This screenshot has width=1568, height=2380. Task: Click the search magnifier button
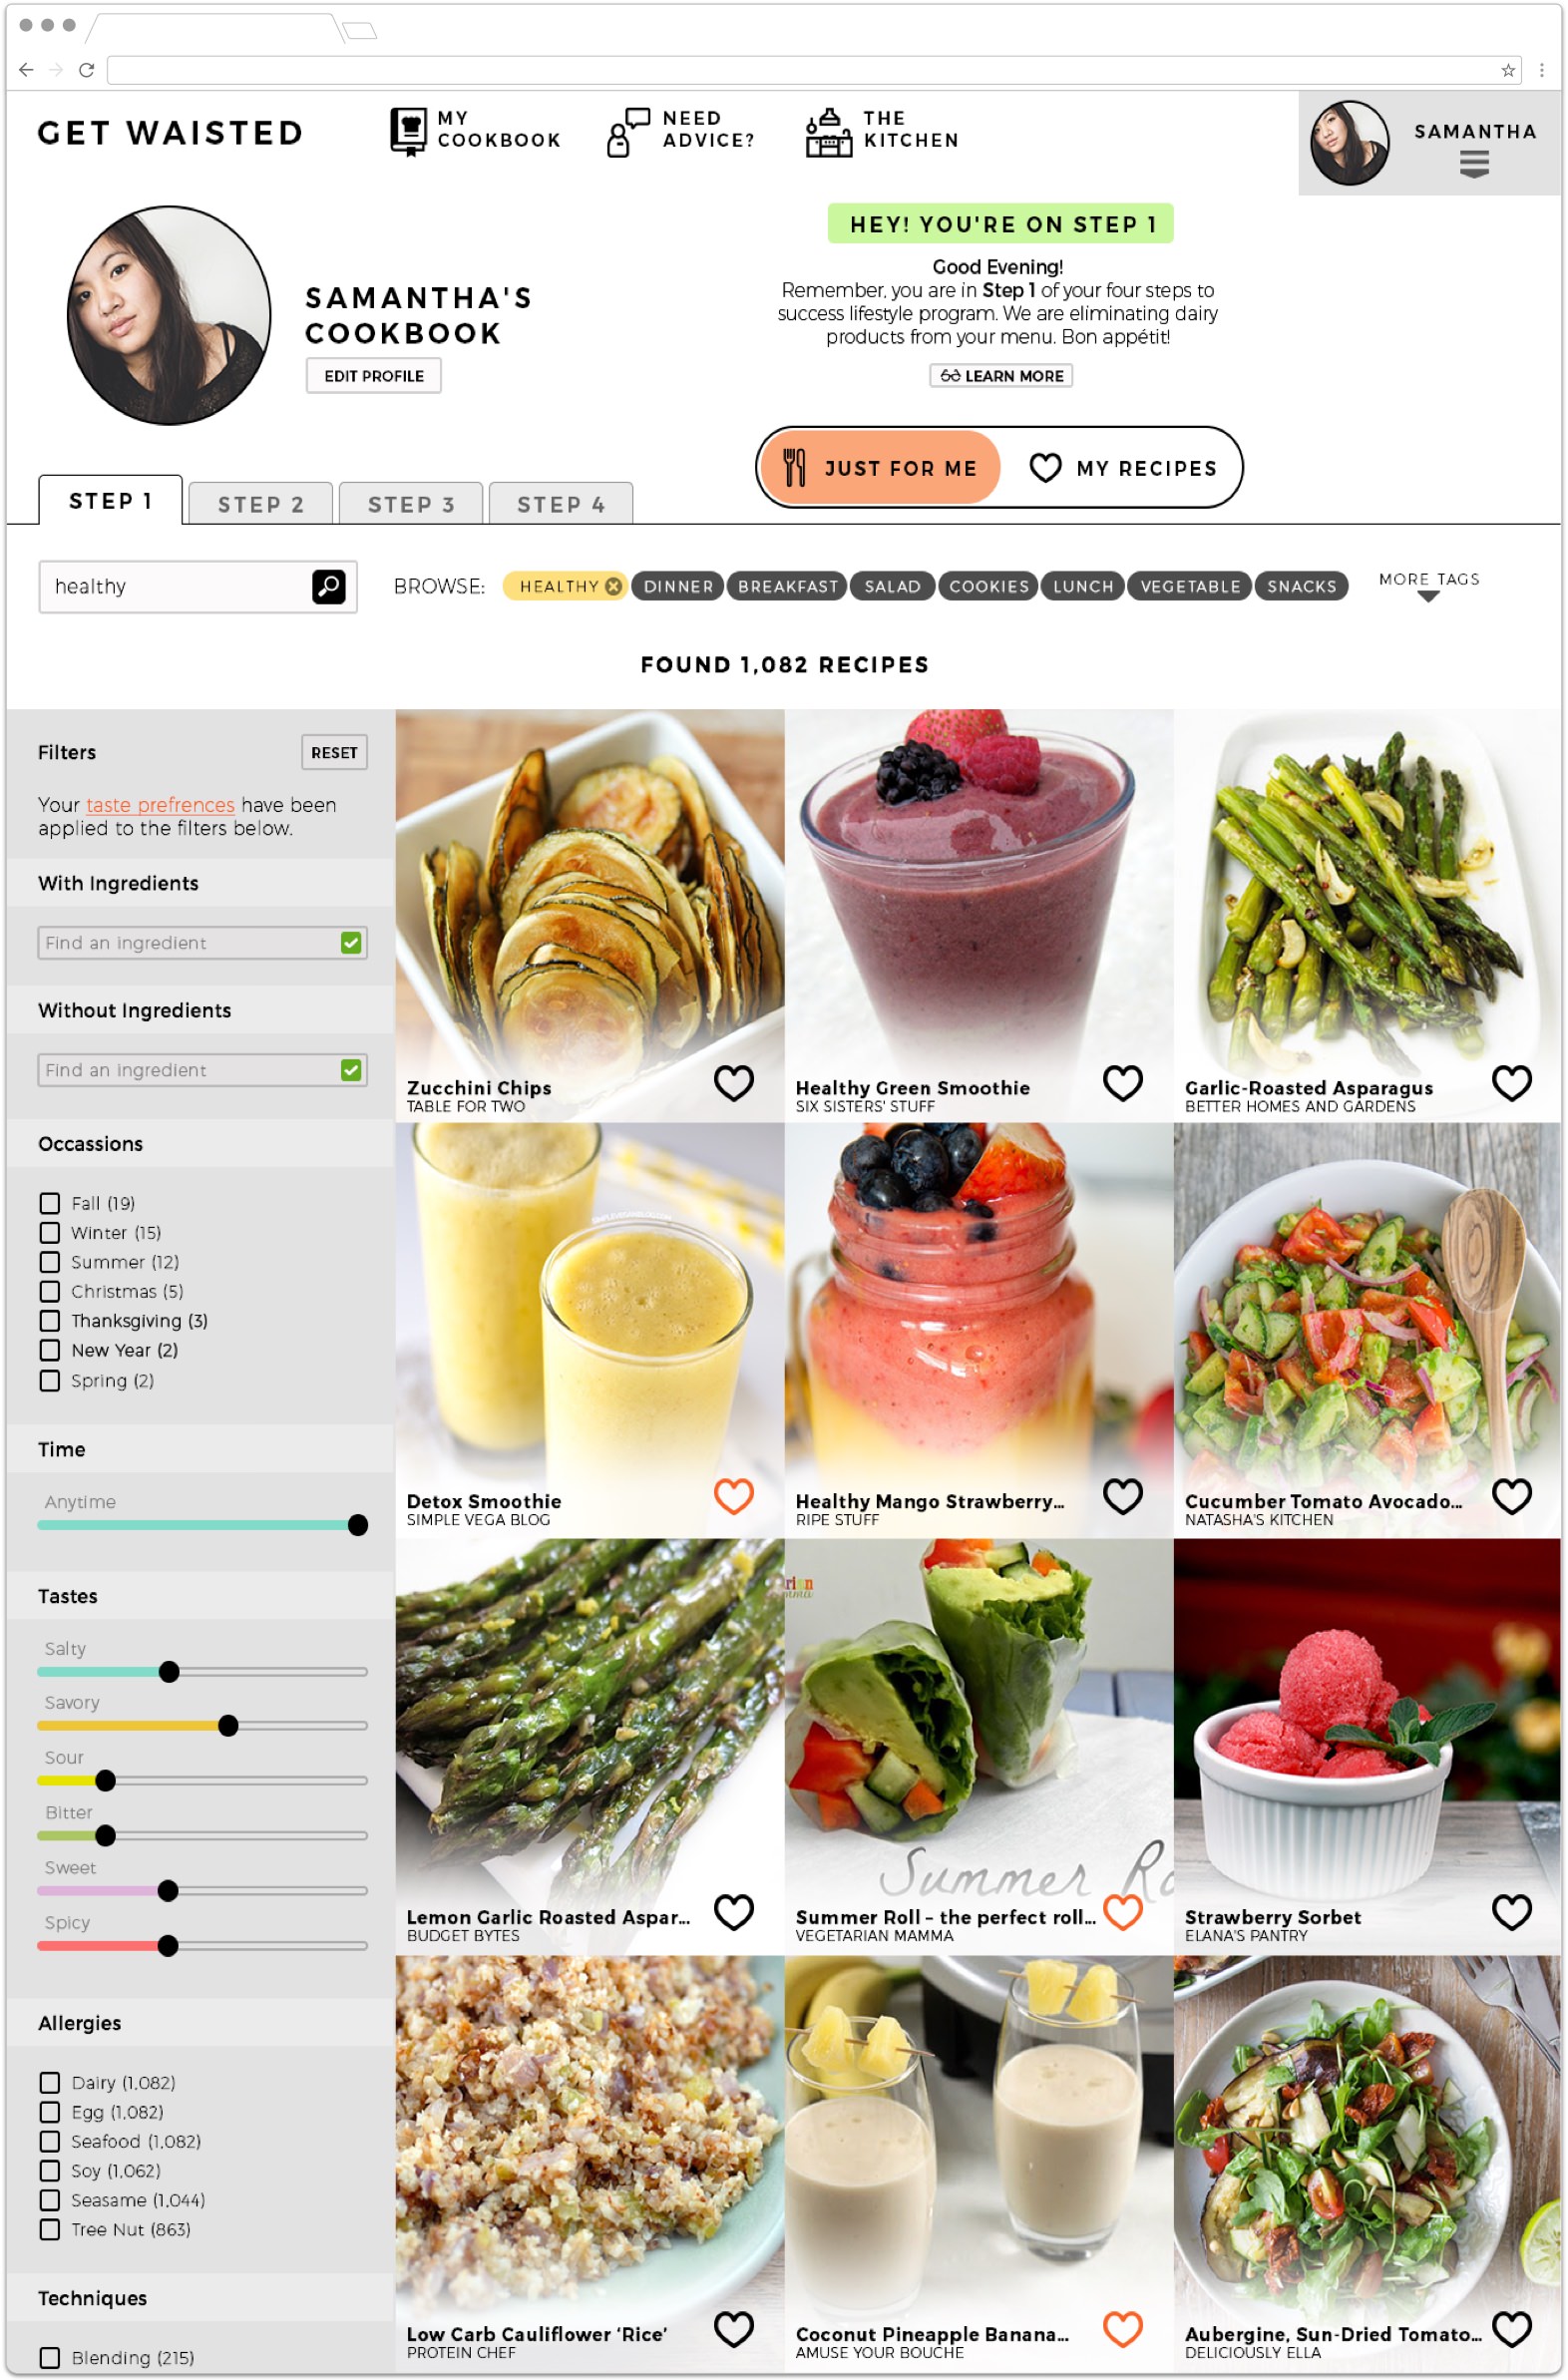click(328, 586)
